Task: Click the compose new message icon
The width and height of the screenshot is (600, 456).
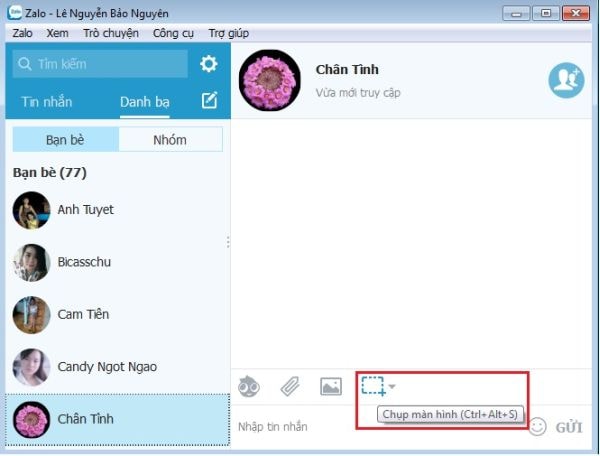Action: tap(210, 101)
